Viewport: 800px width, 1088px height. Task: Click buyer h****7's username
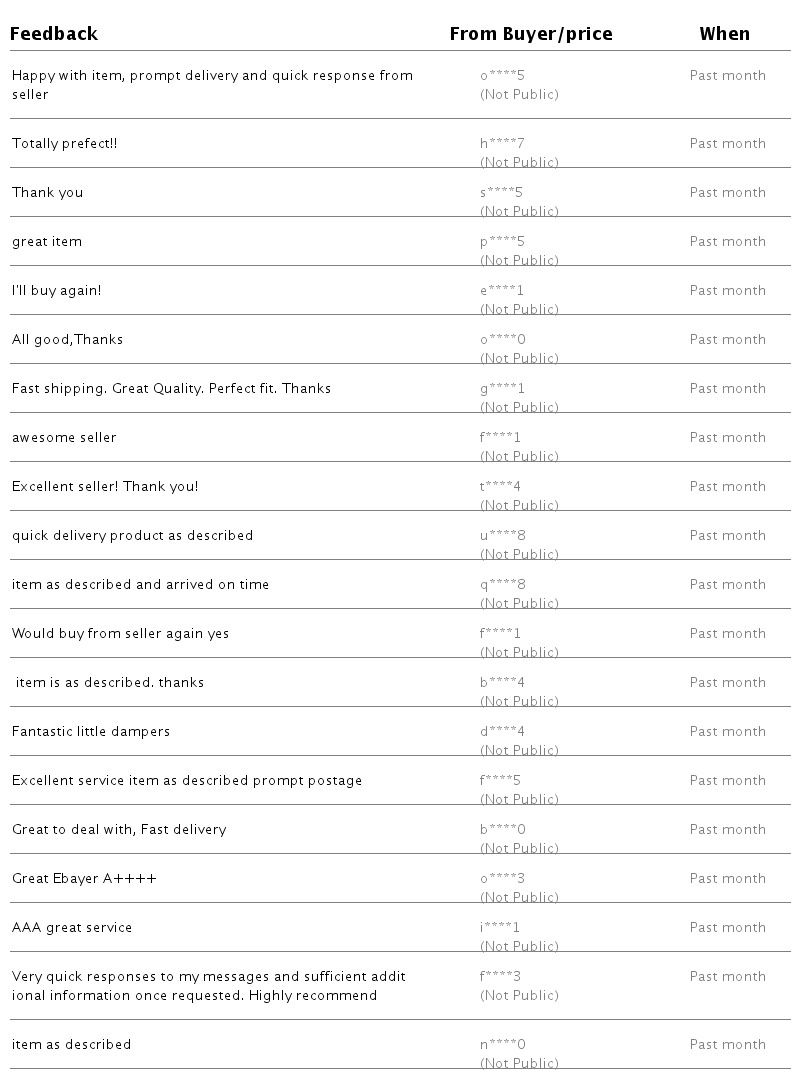502,143
